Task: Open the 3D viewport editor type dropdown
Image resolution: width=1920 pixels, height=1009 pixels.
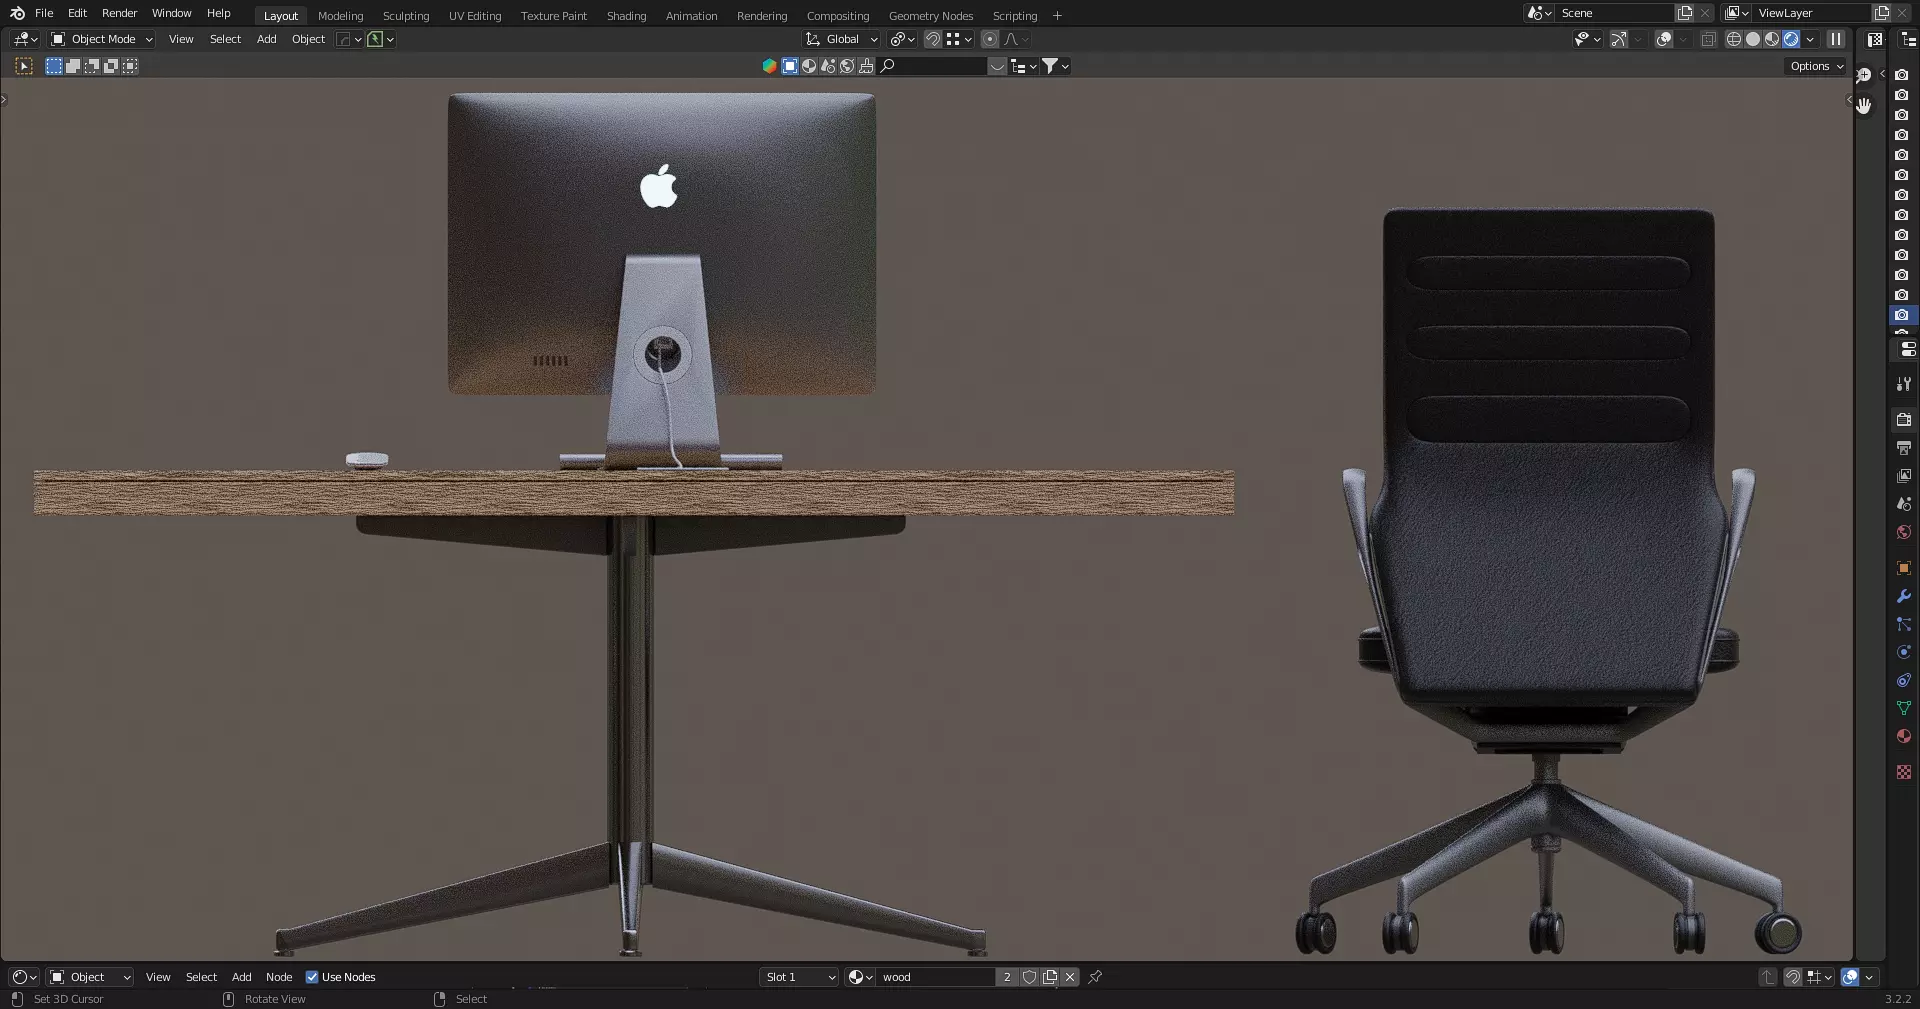Action: click(x=25, y=39)
